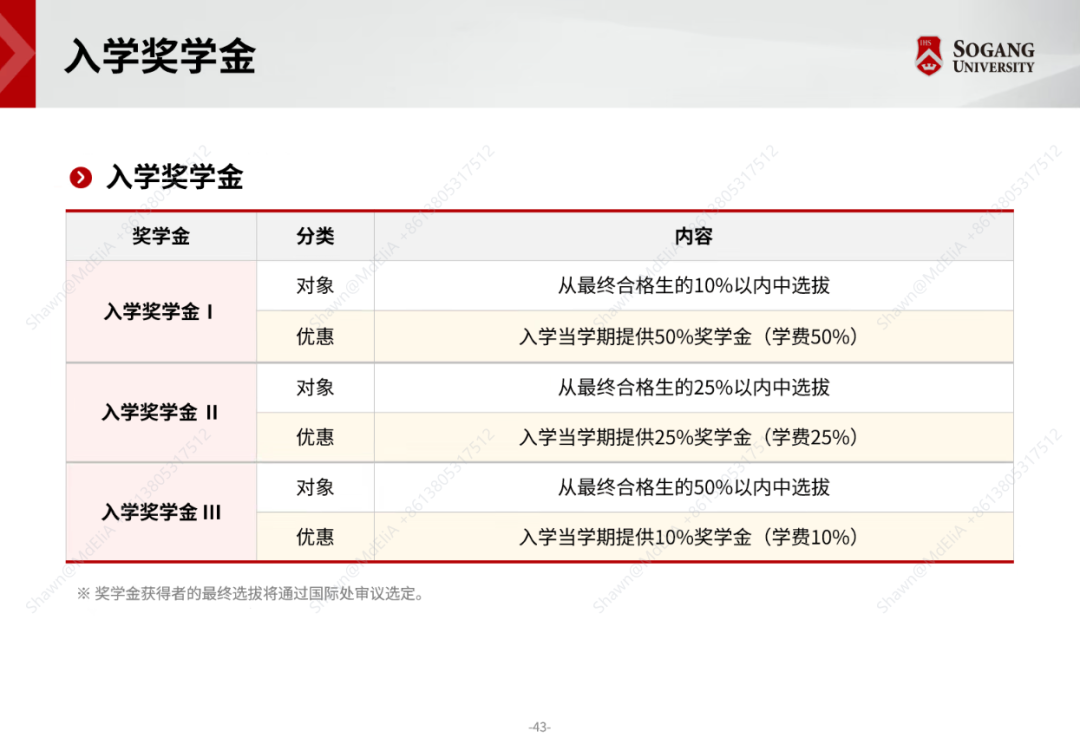Click 从最终合格生的25%以内中选拔 cell
Viewport: 1080px width, 744px height.
tap(693, 387)
